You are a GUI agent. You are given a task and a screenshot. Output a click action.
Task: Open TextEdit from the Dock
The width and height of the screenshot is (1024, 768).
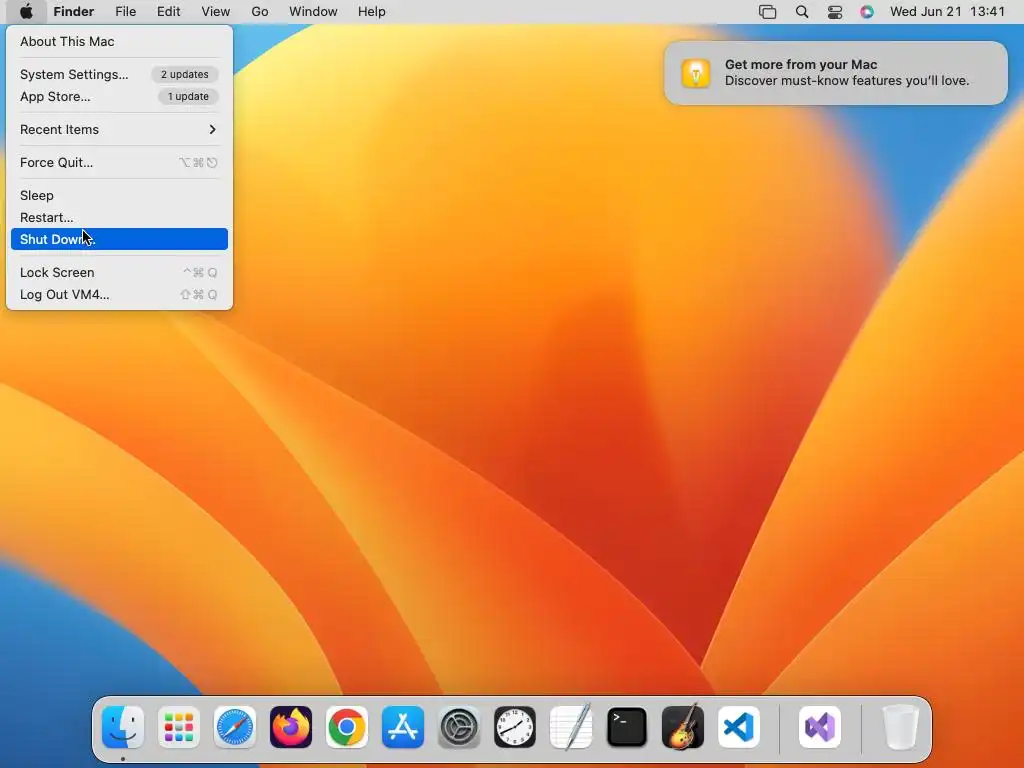tap(571, 727)
